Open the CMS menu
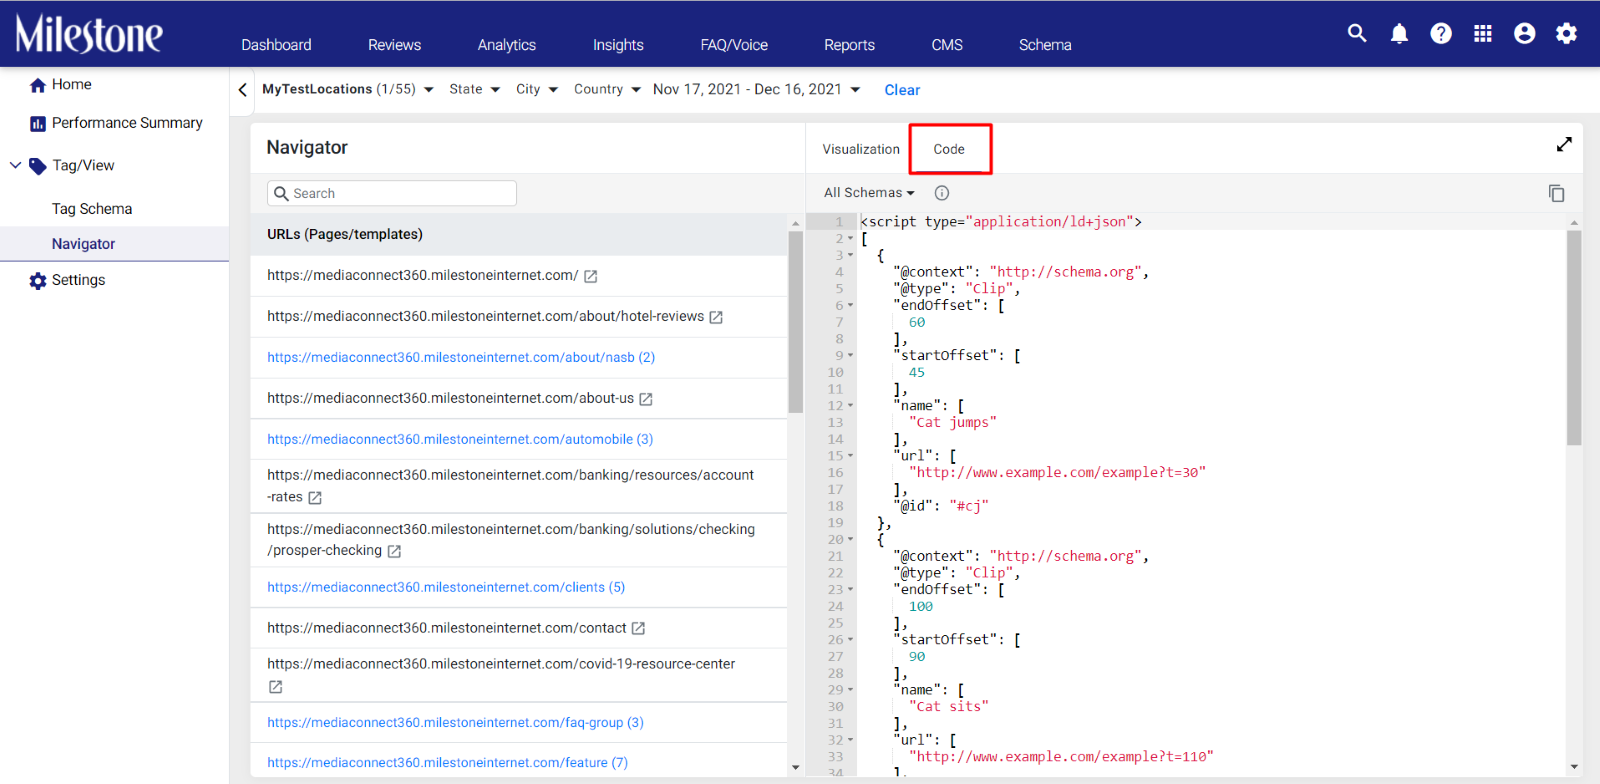The image size is (1600, 784). pyautogui.click(x=947, y=45)
